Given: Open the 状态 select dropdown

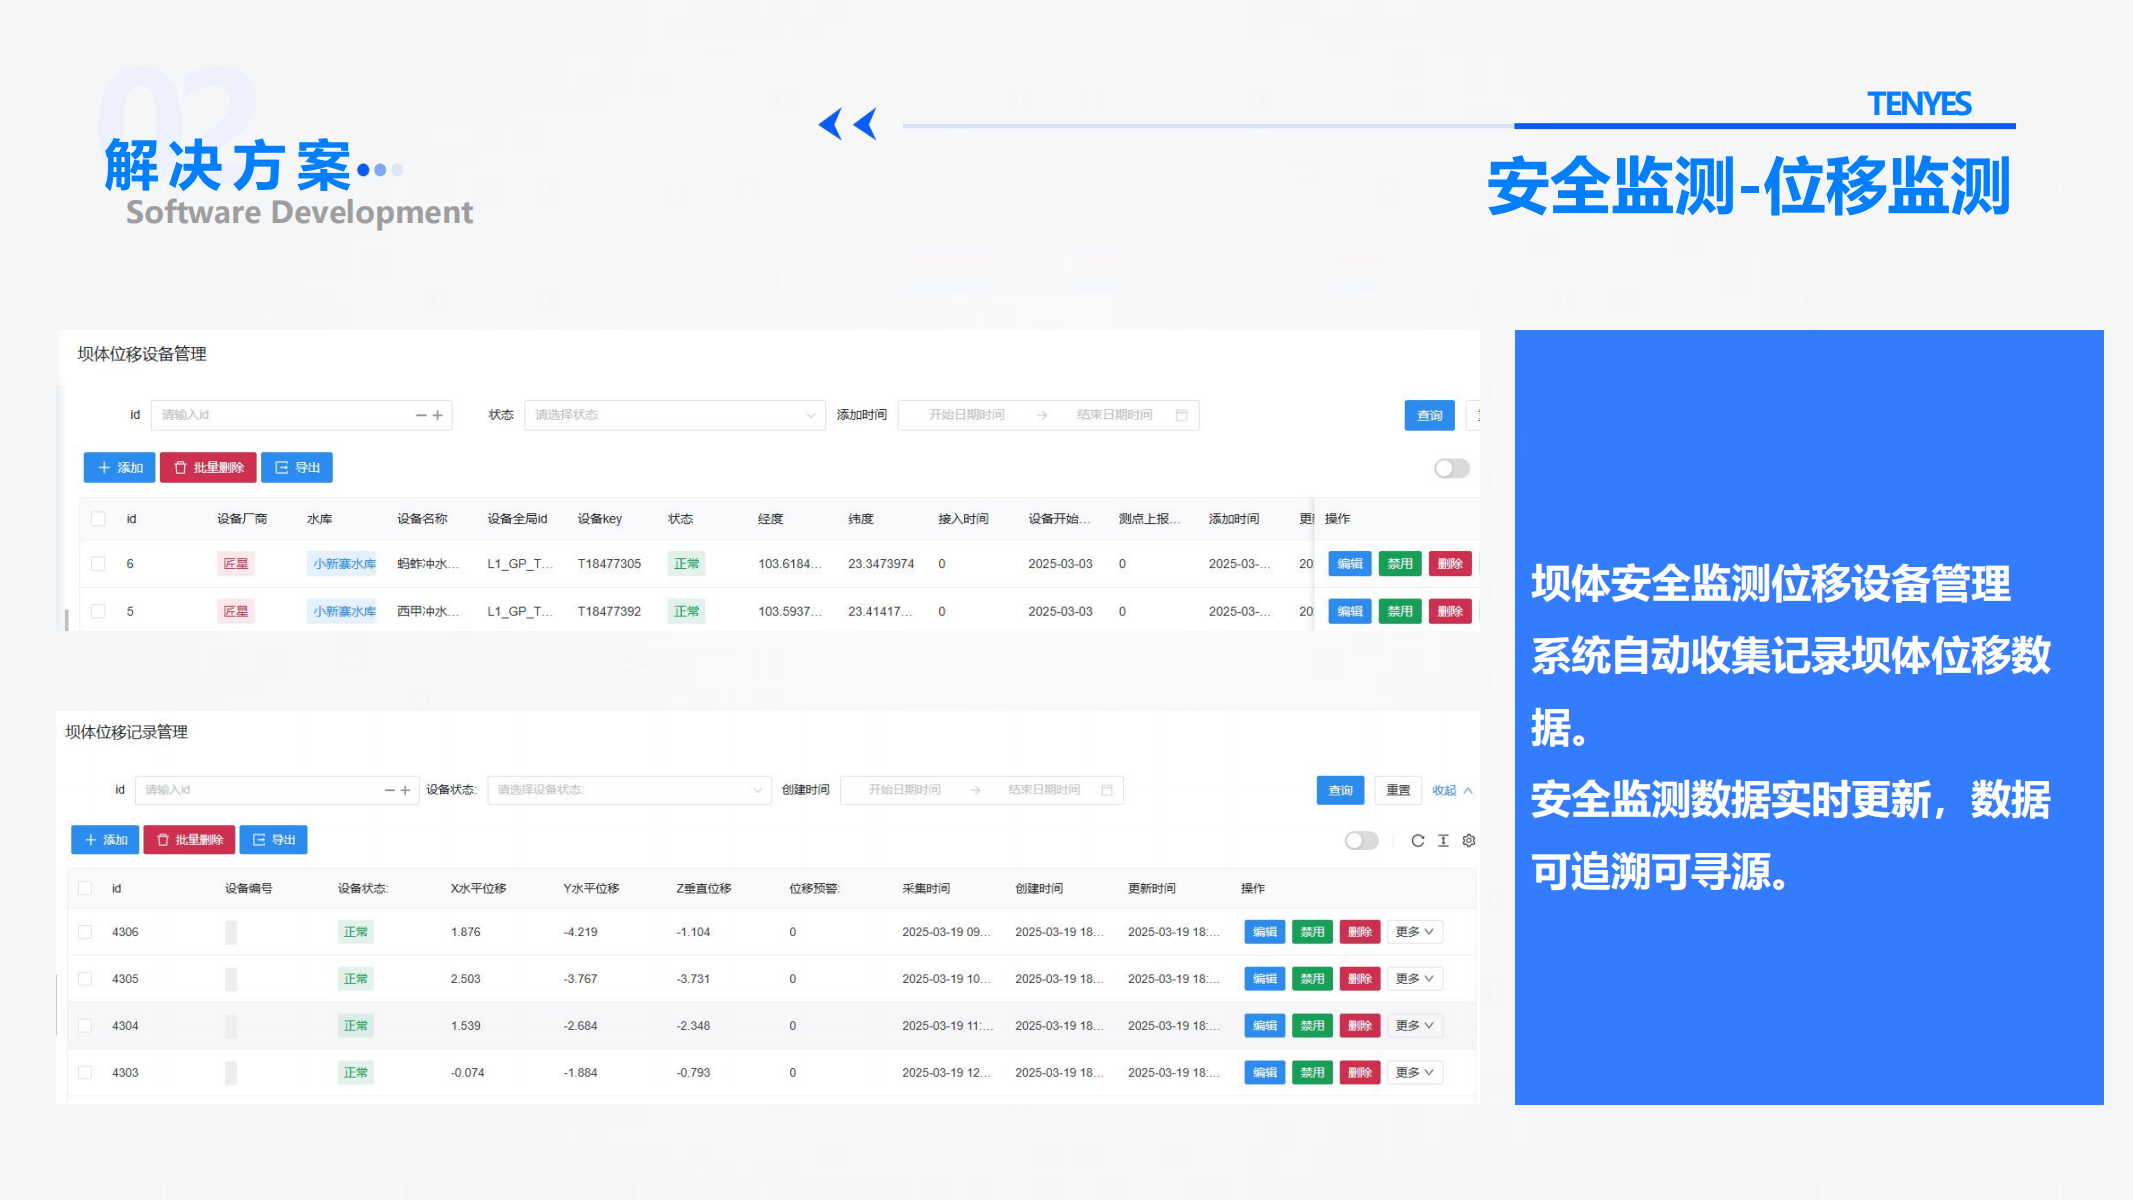Looking at the screenshot, I should [x=674, y=415].
